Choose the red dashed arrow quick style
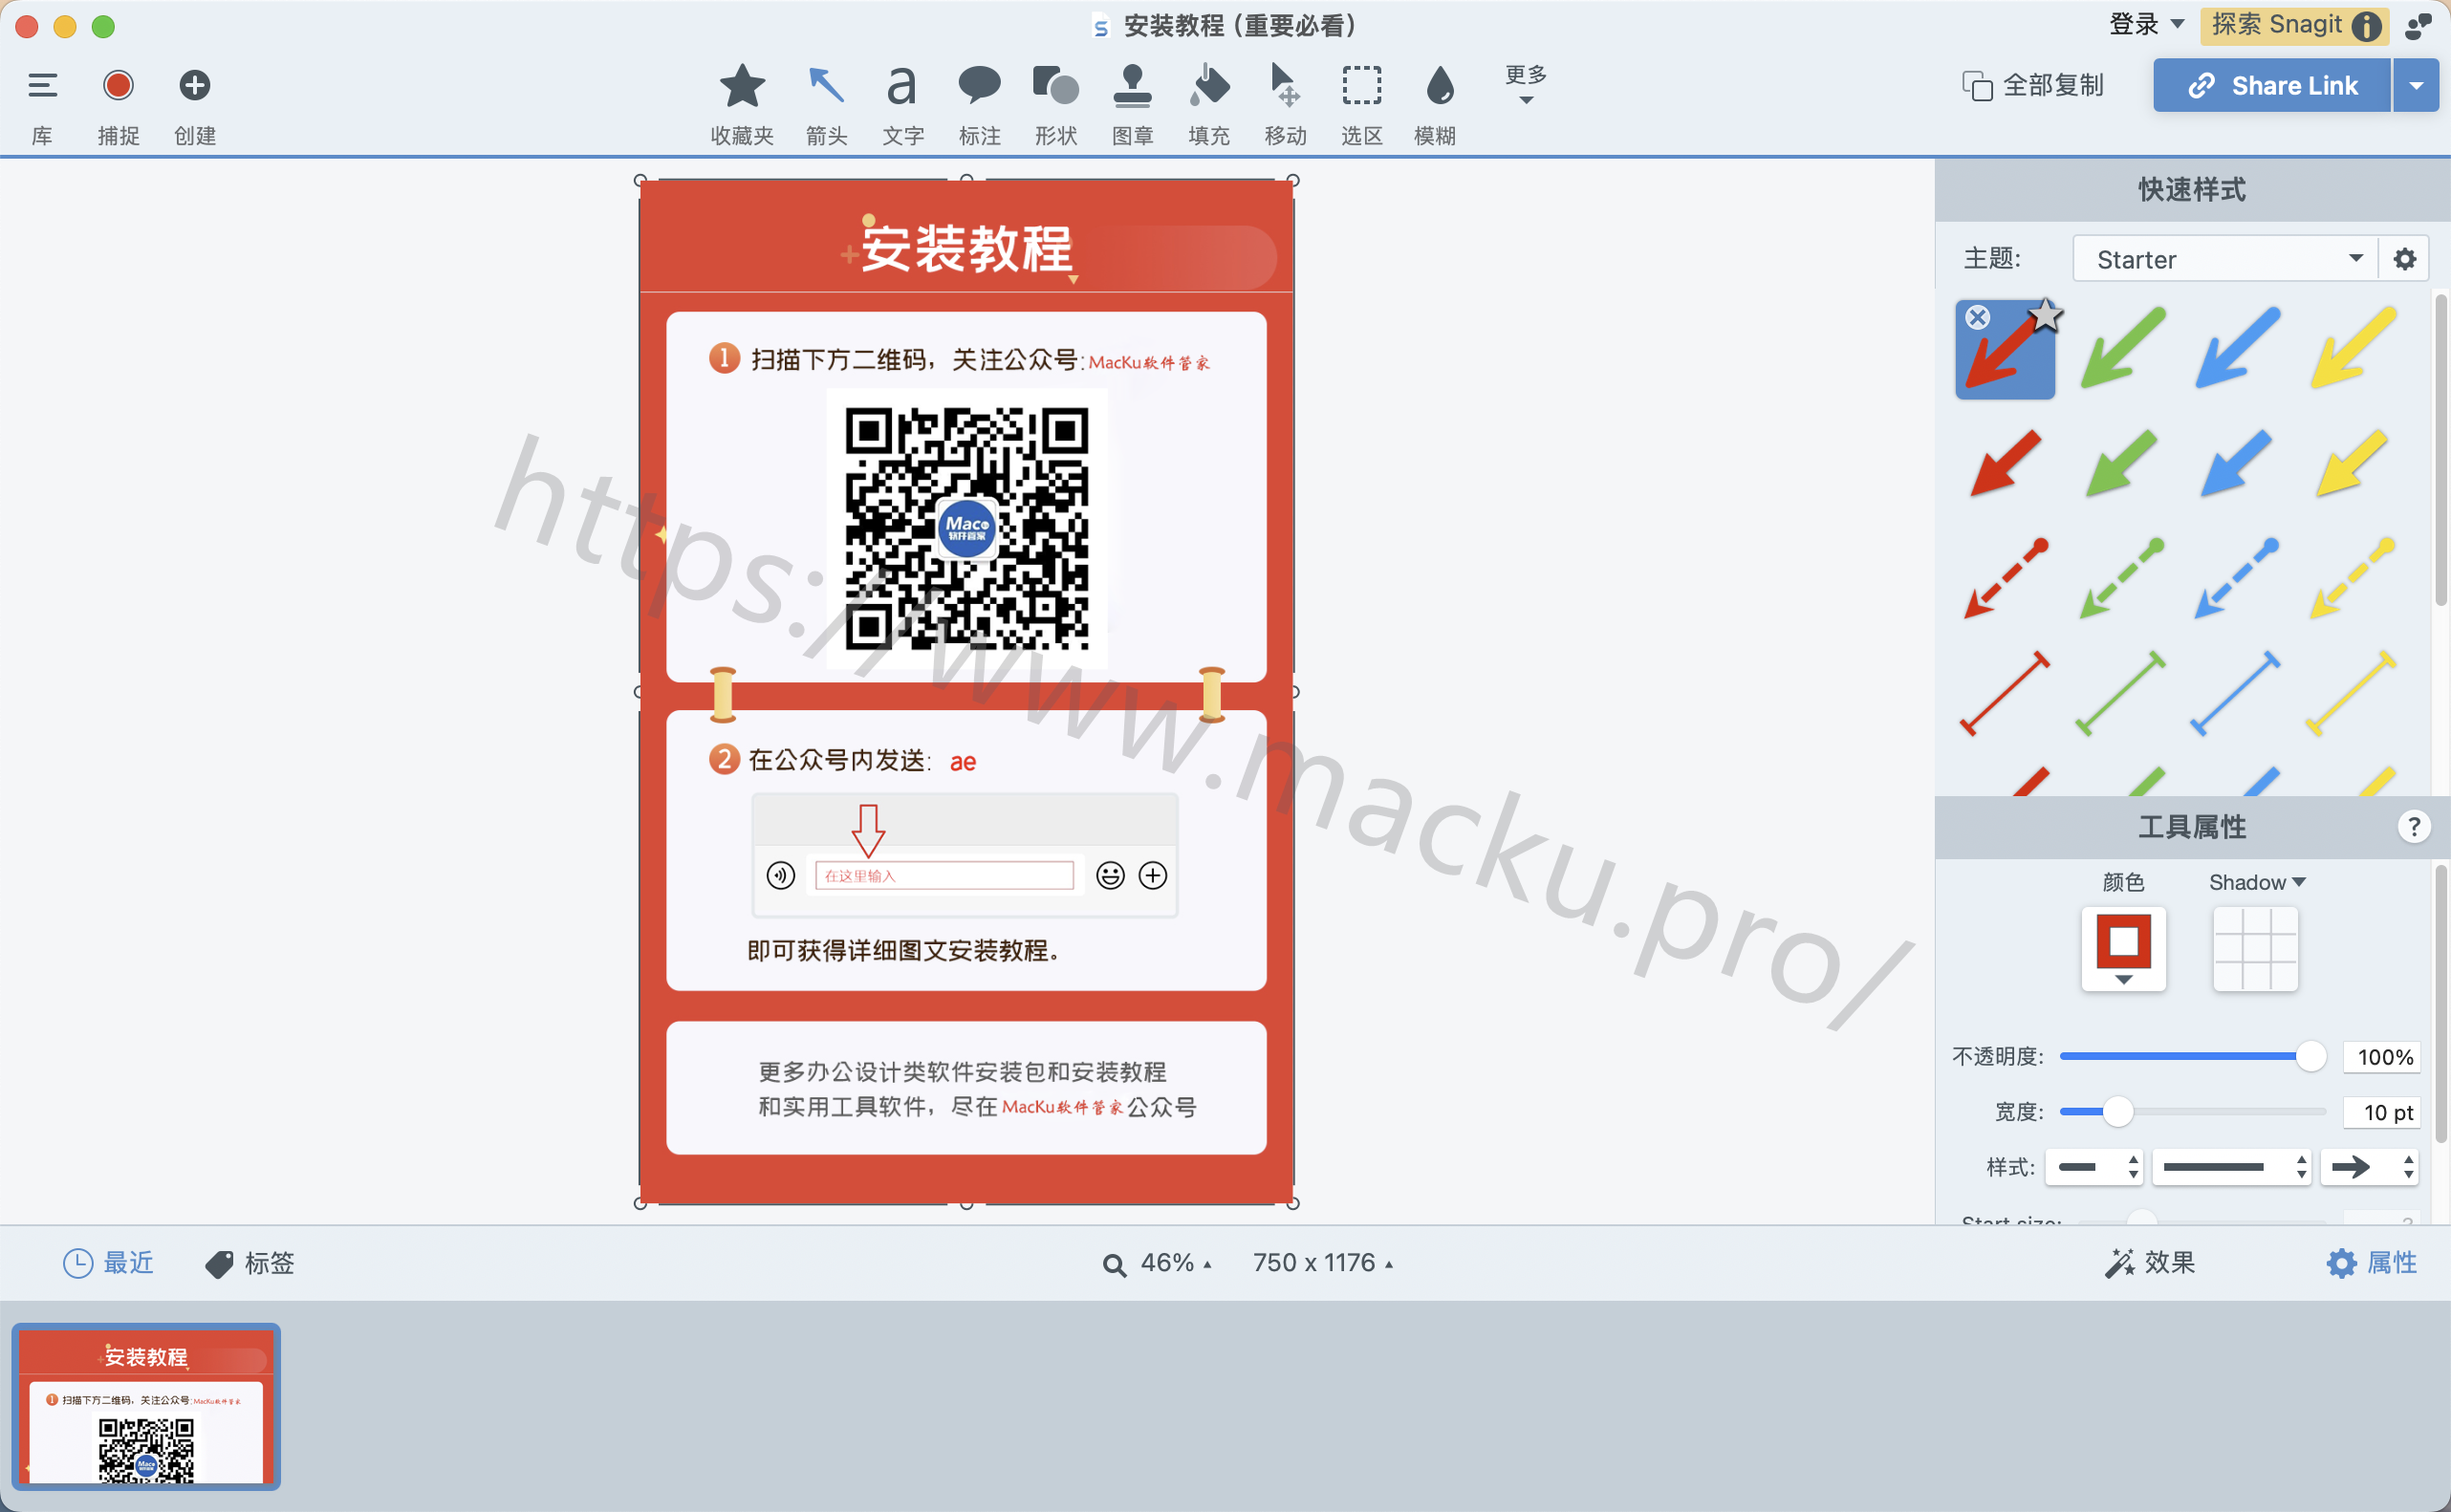This screenshot has width=2451, height=1512. 2005,578
